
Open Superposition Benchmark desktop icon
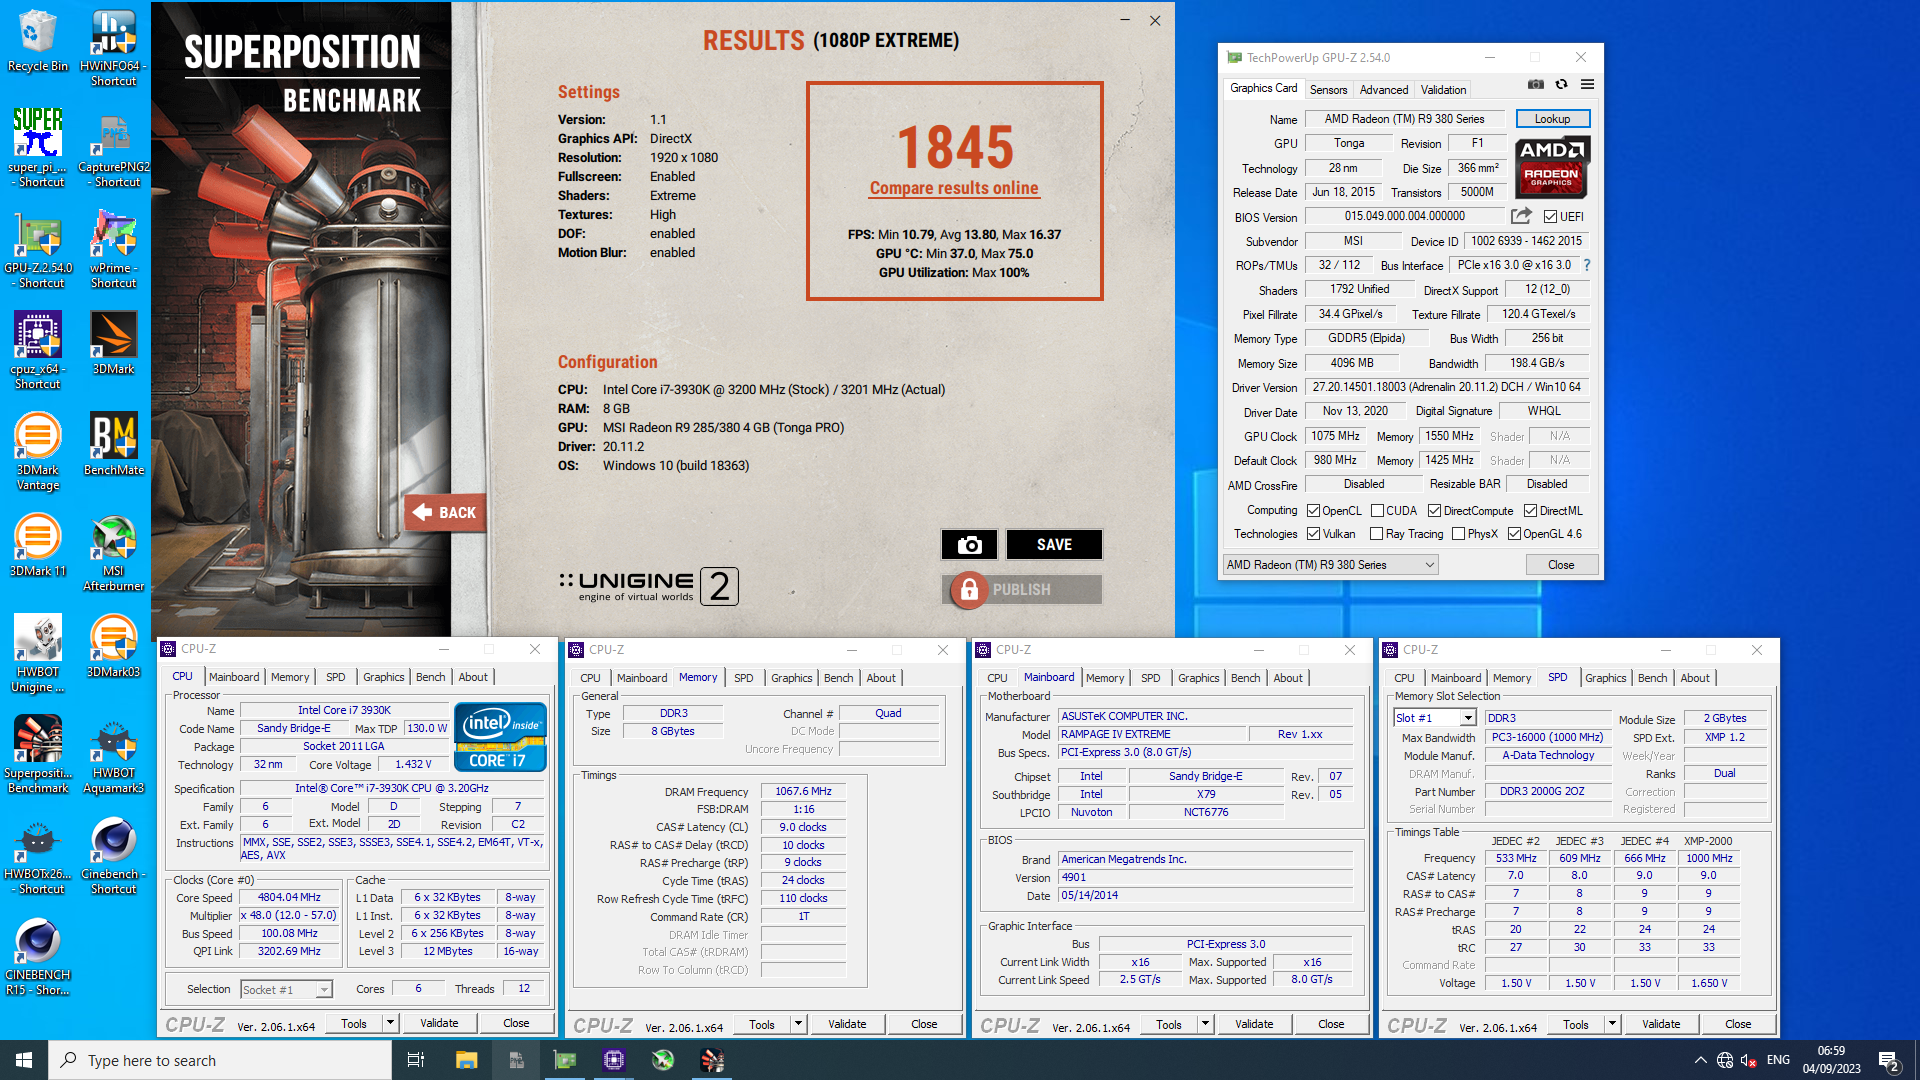click(x=37, y=754)
